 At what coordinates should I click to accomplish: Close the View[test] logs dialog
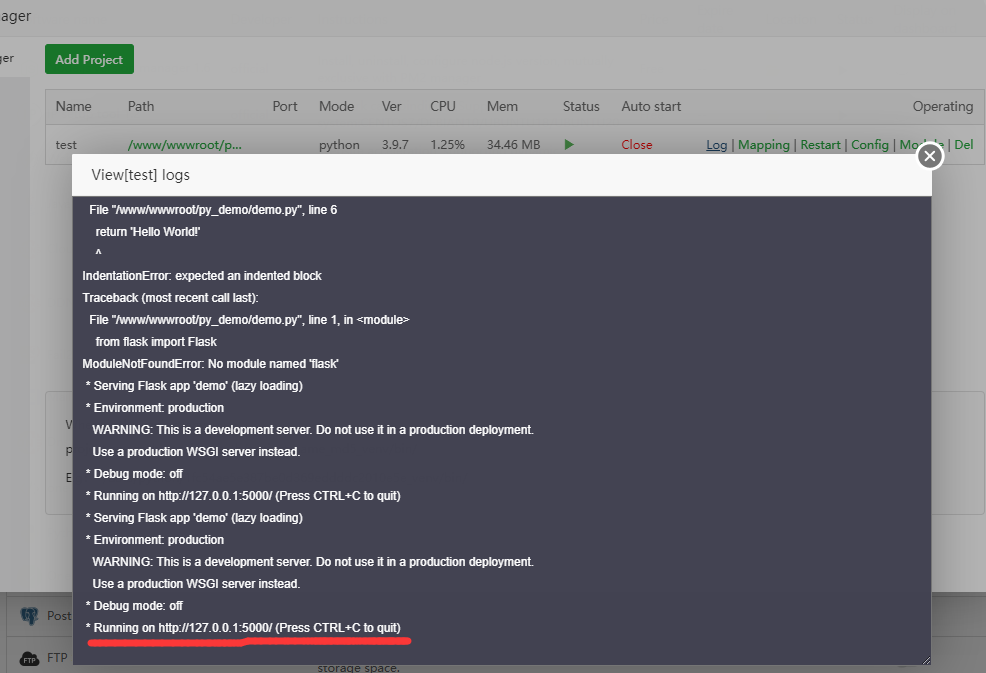coord(929,155)
